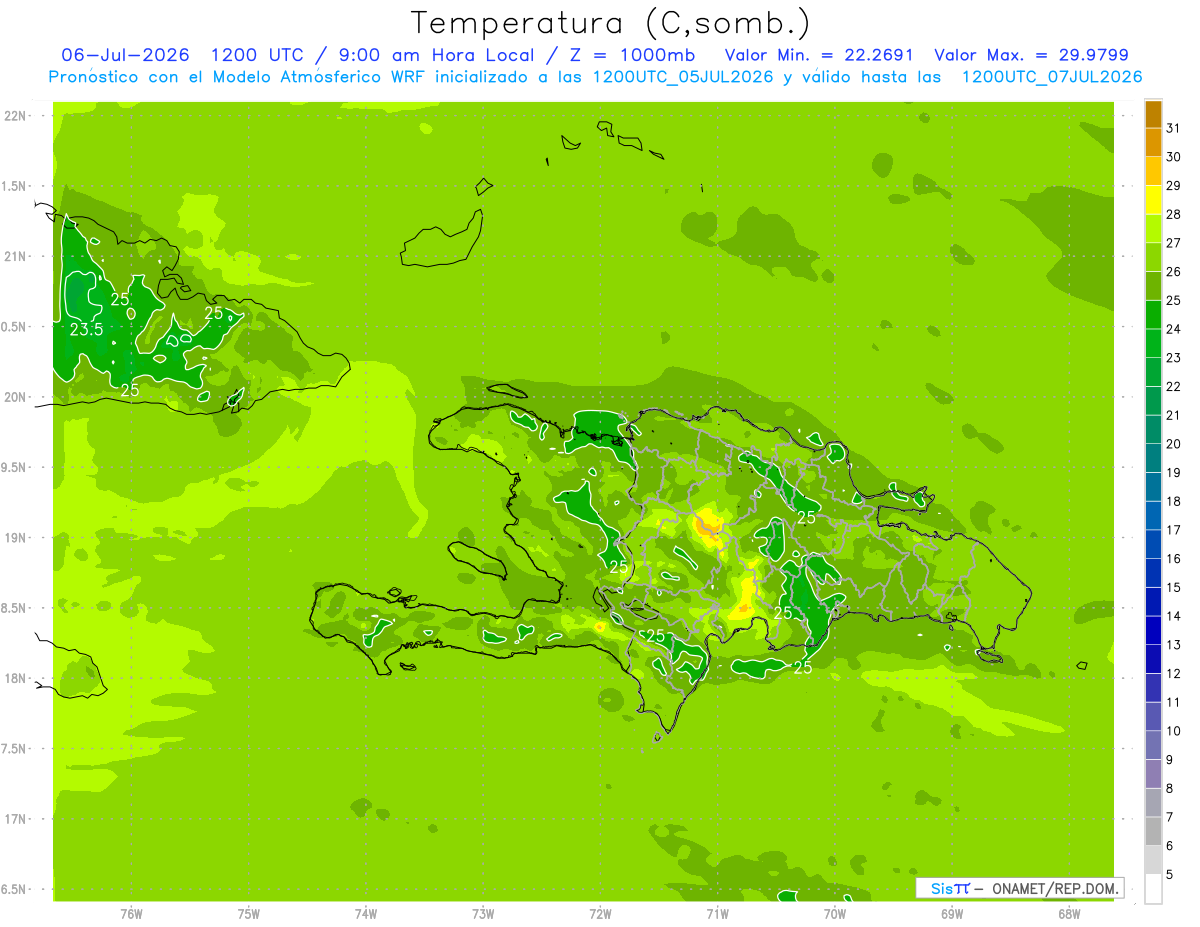Click "1200UTC_07JUL2026" valid-until time text

(1051, 77)
